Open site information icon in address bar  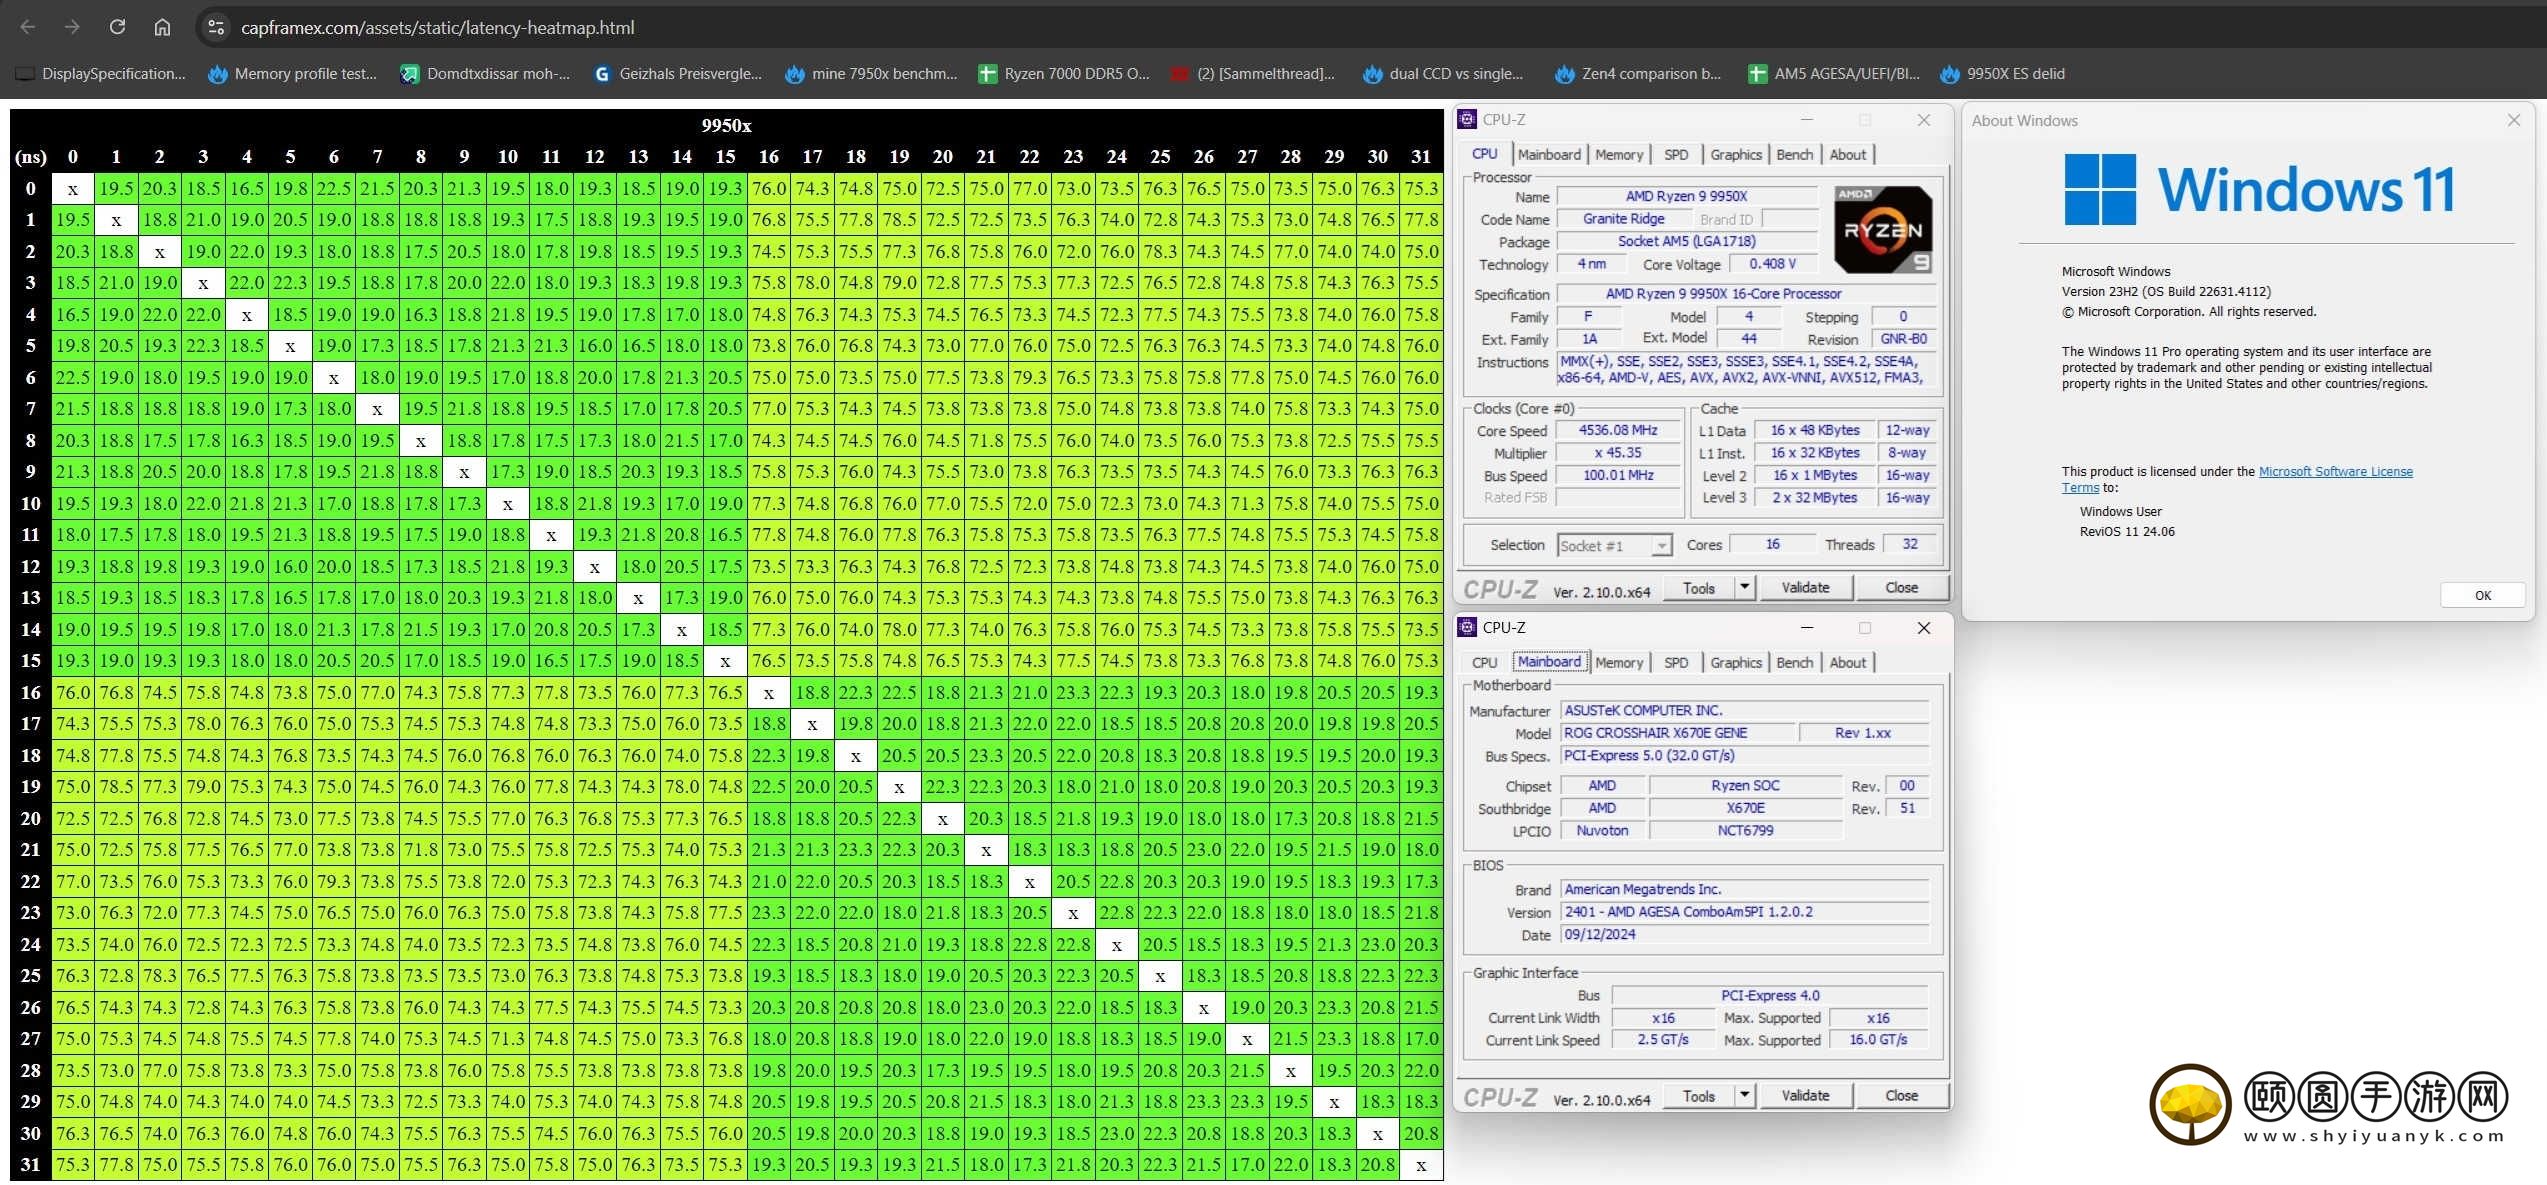[x=216, y=27]
